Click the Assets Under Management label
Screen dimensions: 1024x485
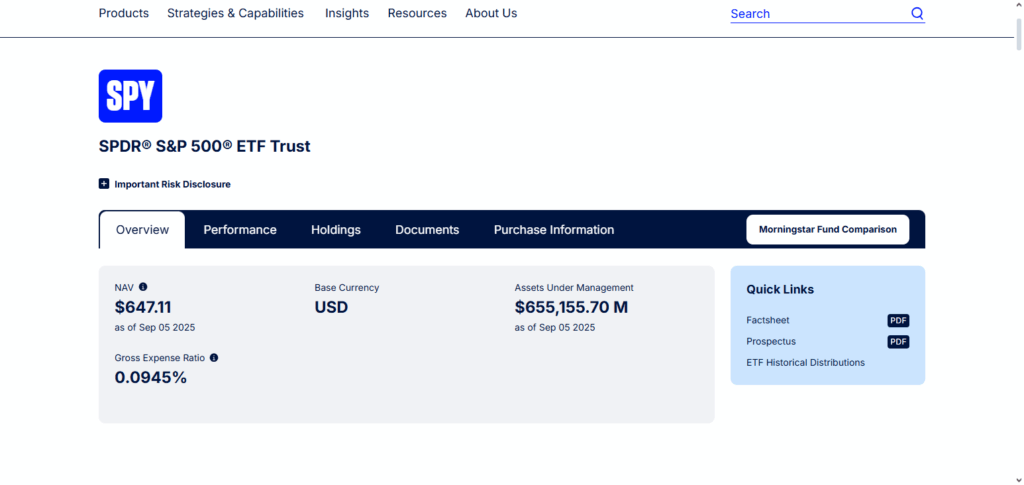[574, 287]
